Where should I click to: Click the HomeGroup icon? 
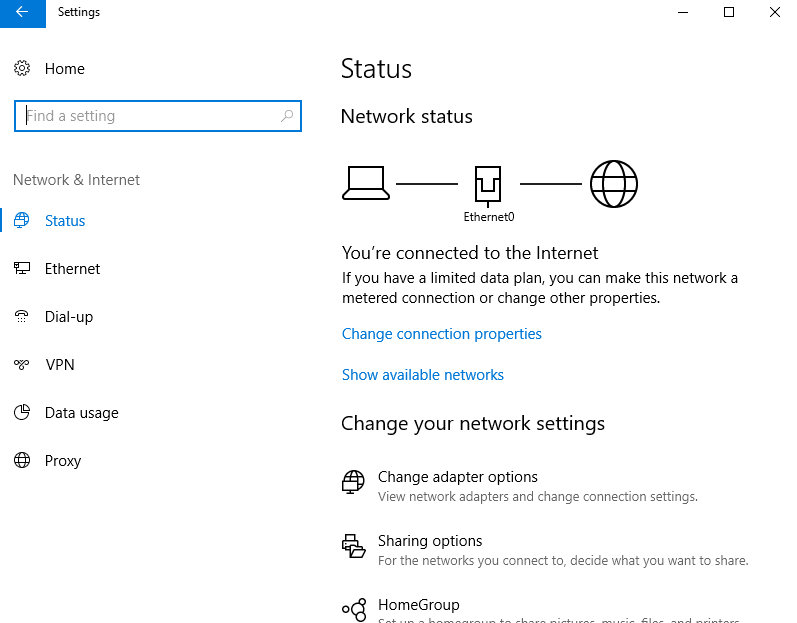click(x=353, y=609)
